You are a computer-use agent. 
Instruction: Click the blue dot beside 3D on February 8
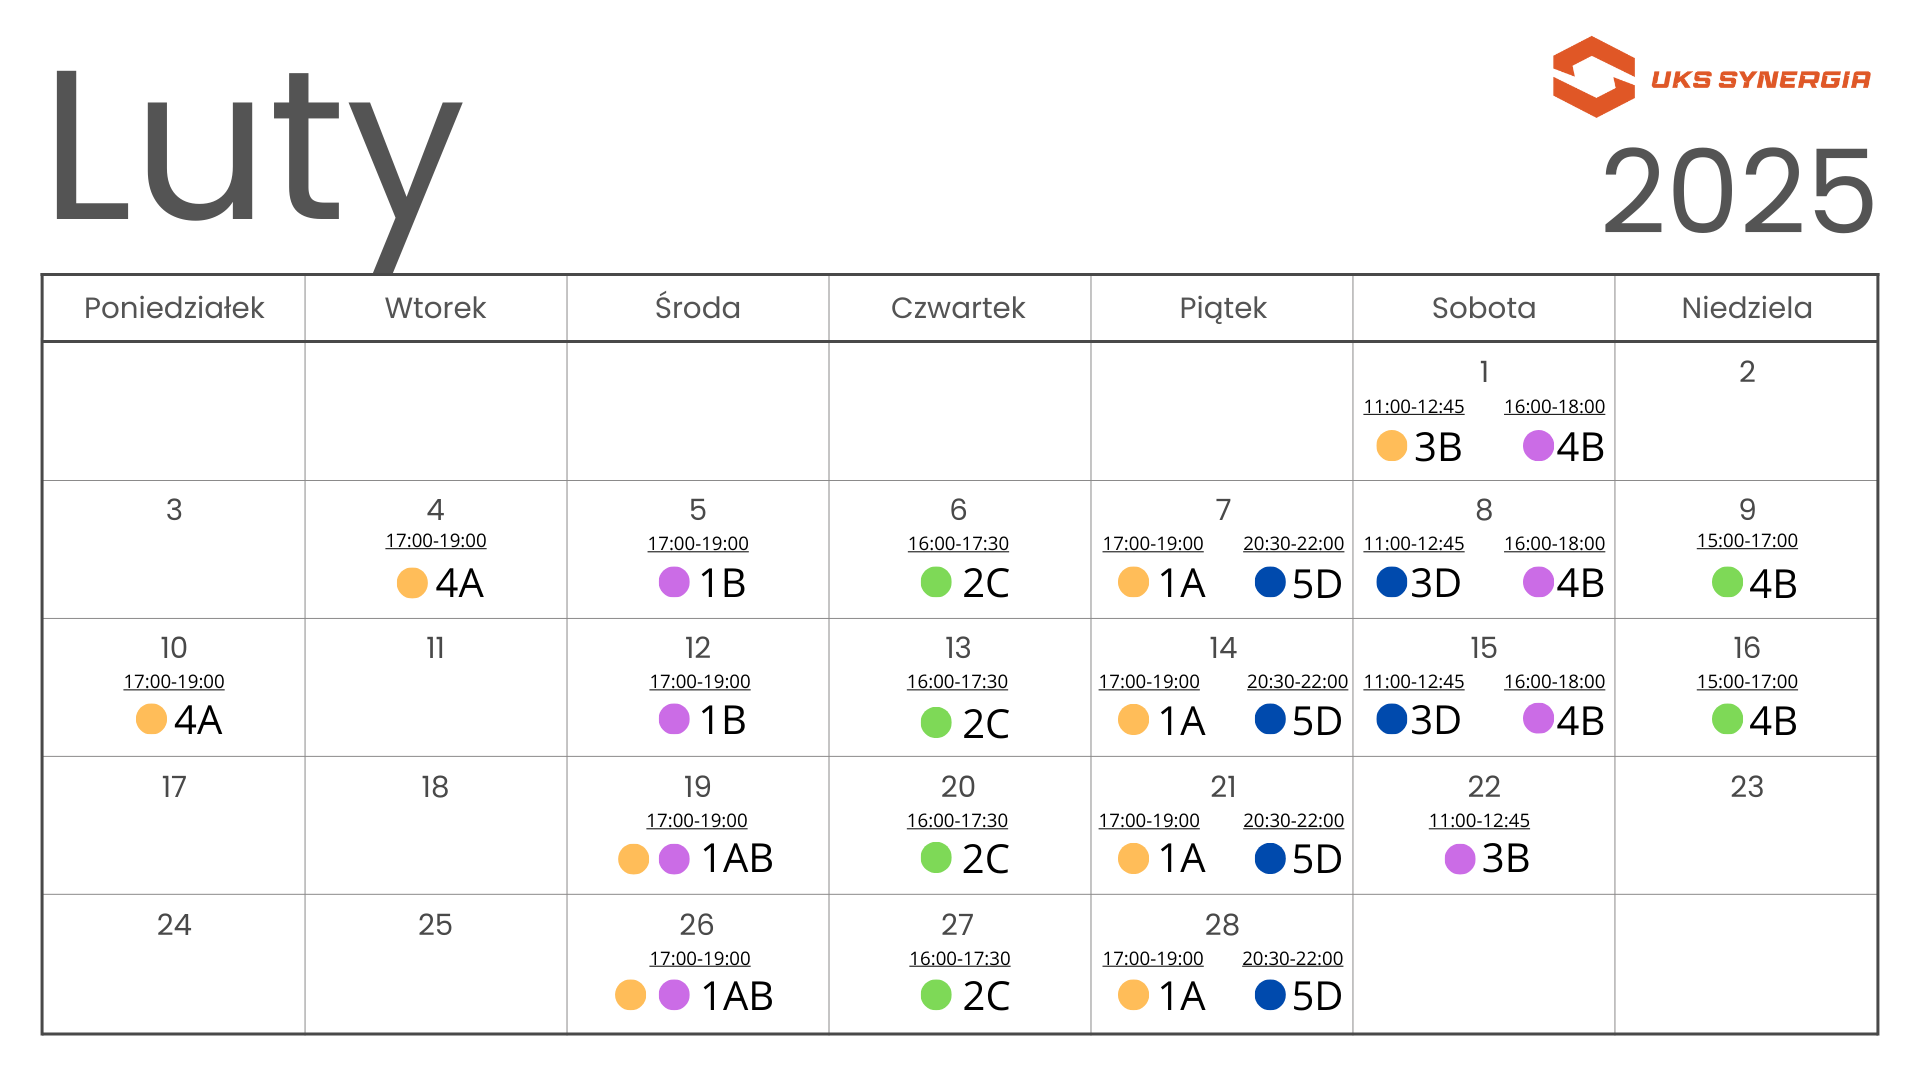(x=1392, y=581)
